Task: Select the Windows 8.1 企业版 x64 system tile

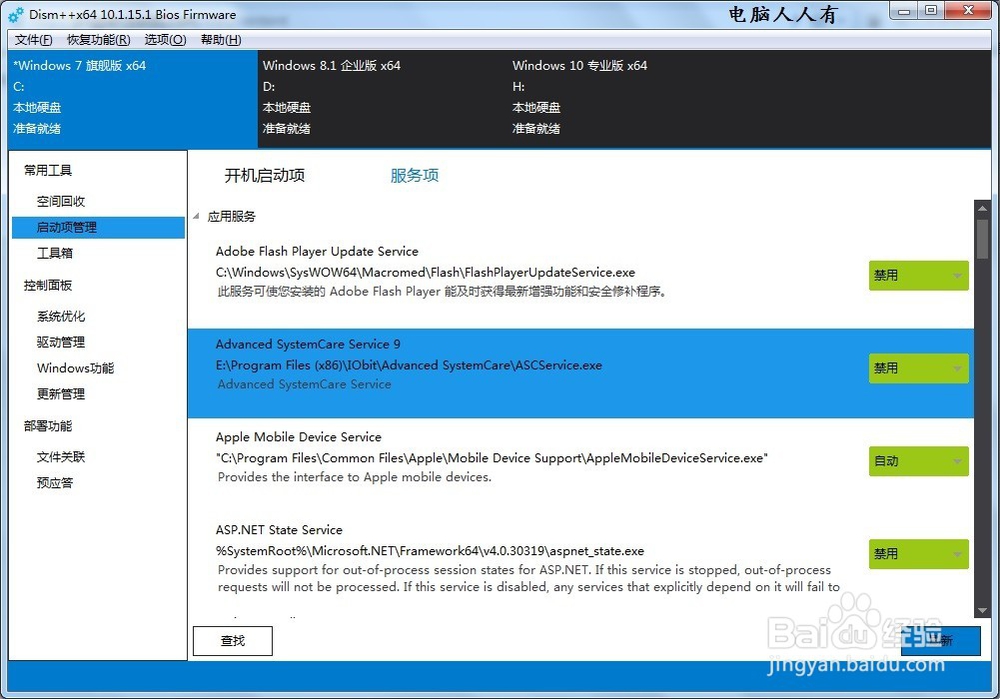Action: pos(382,99)
